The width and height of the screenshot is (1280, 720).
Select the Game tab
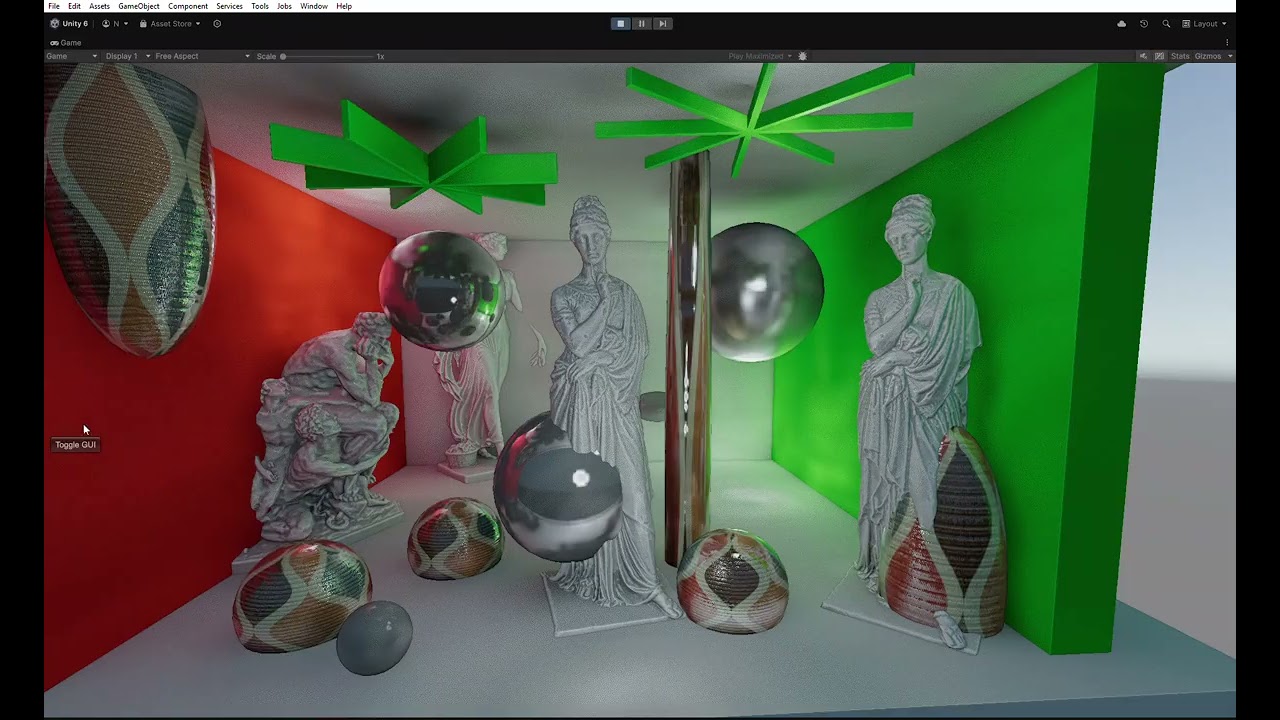coord(66,43)
